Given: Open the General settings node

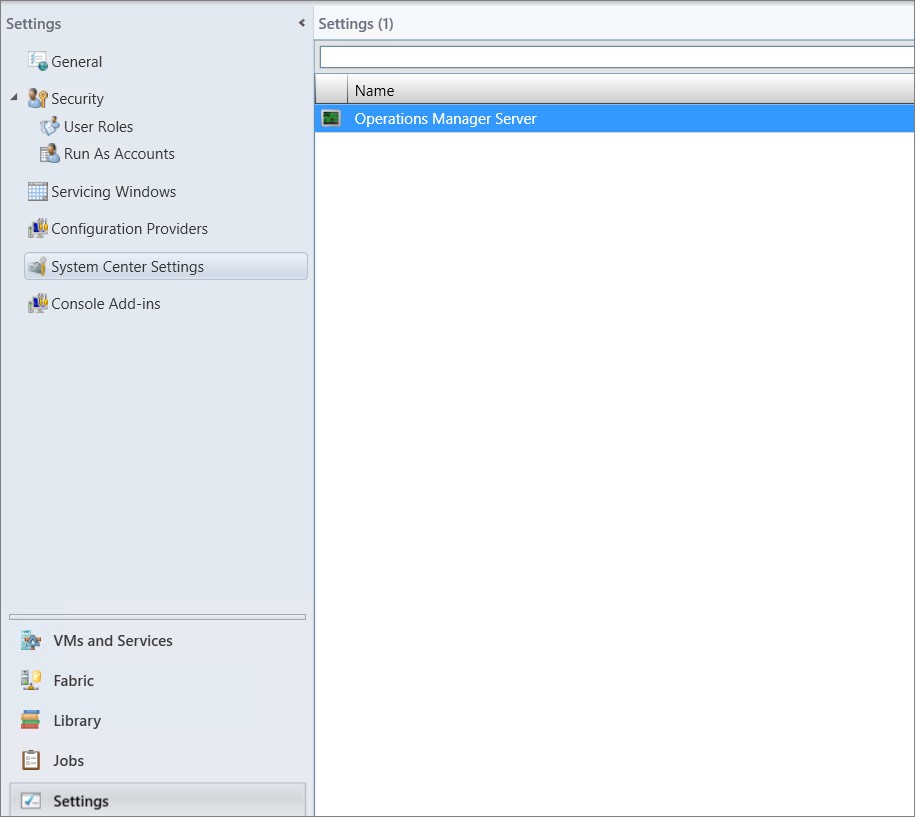Looking at the screenshot, I should pyautogui.click(x=76, y=61).
